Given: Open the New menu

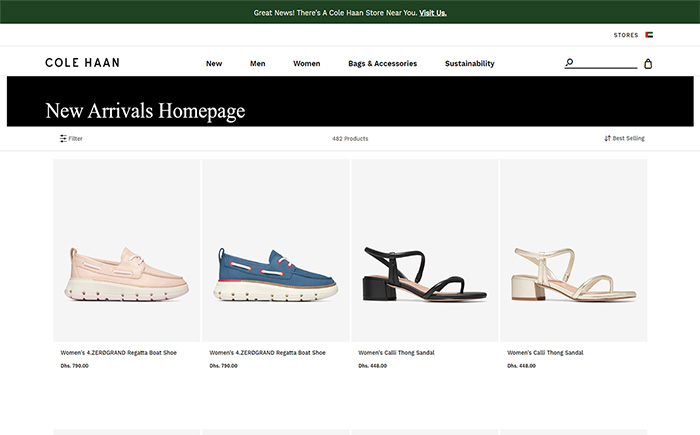Looking at the screenshot, I should point(214,63).
